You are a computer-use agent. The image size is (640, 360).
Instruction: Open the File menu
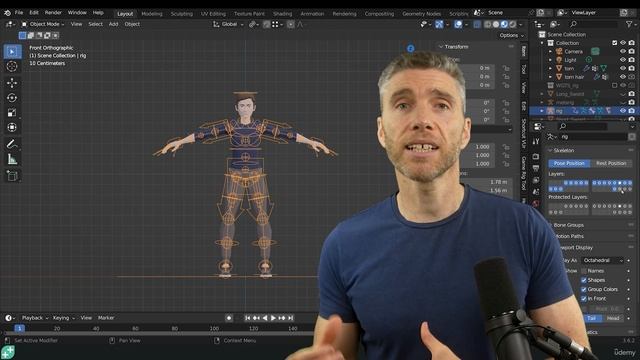pos(19,13)
